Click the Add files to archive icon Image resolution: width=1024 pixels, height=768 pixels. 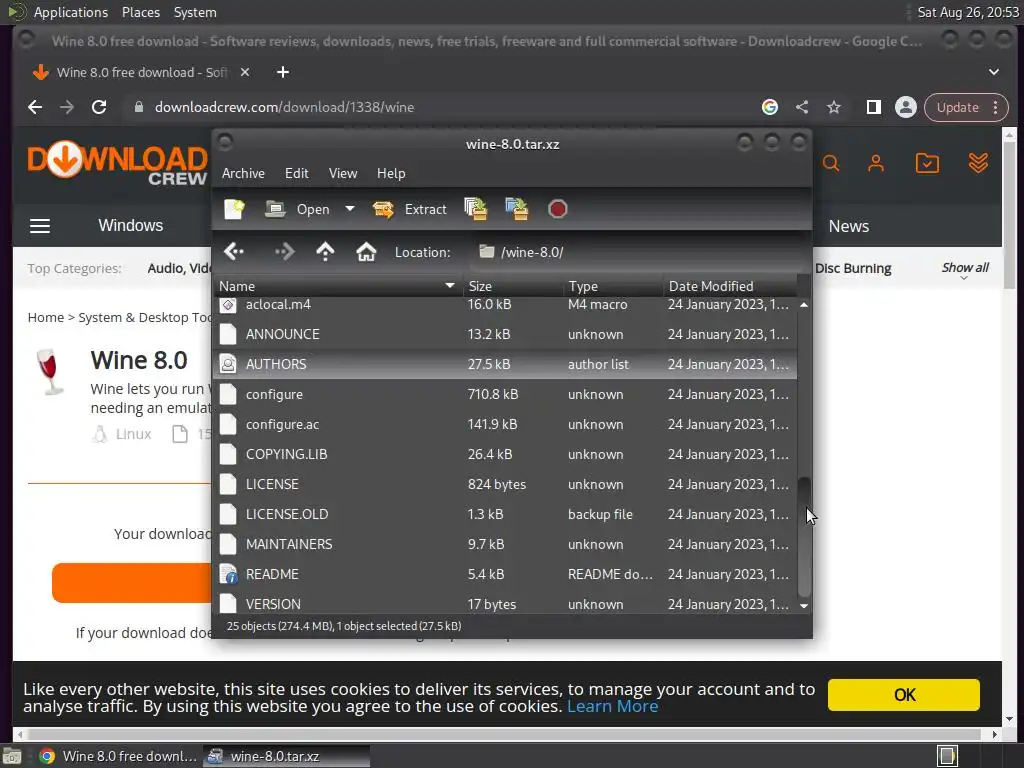pos(475,209)
